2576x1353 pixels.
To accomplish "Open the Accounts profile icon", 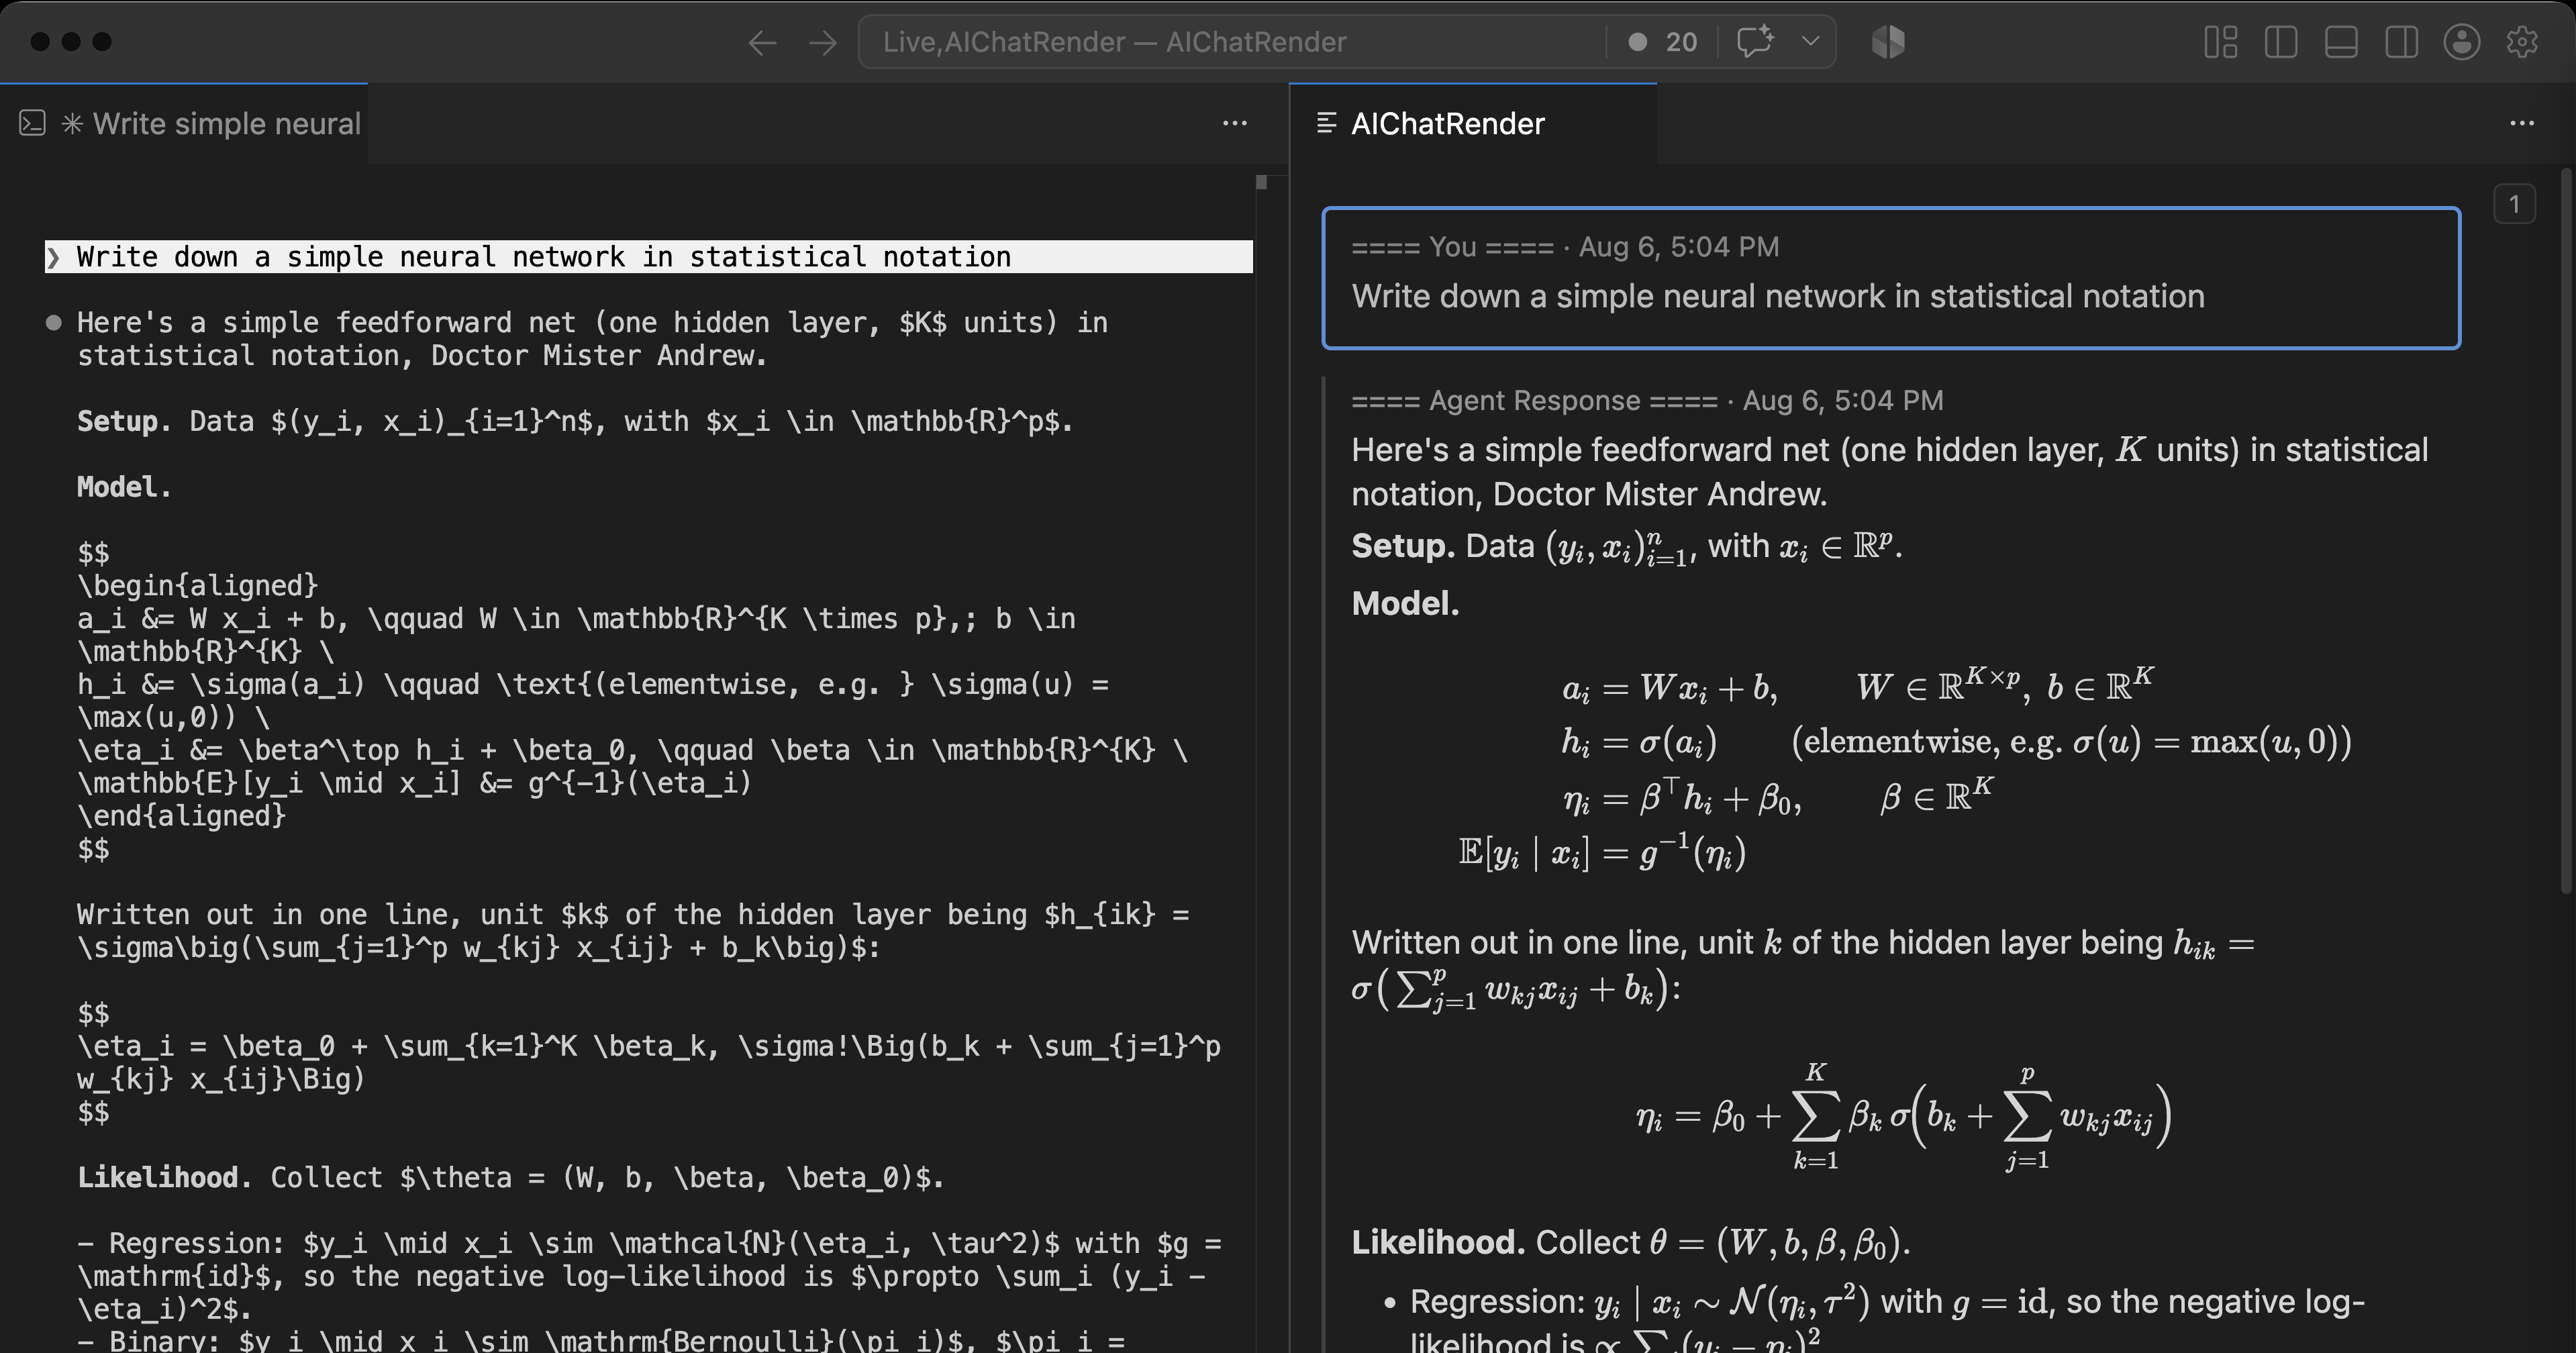I will coord(2461,42).
